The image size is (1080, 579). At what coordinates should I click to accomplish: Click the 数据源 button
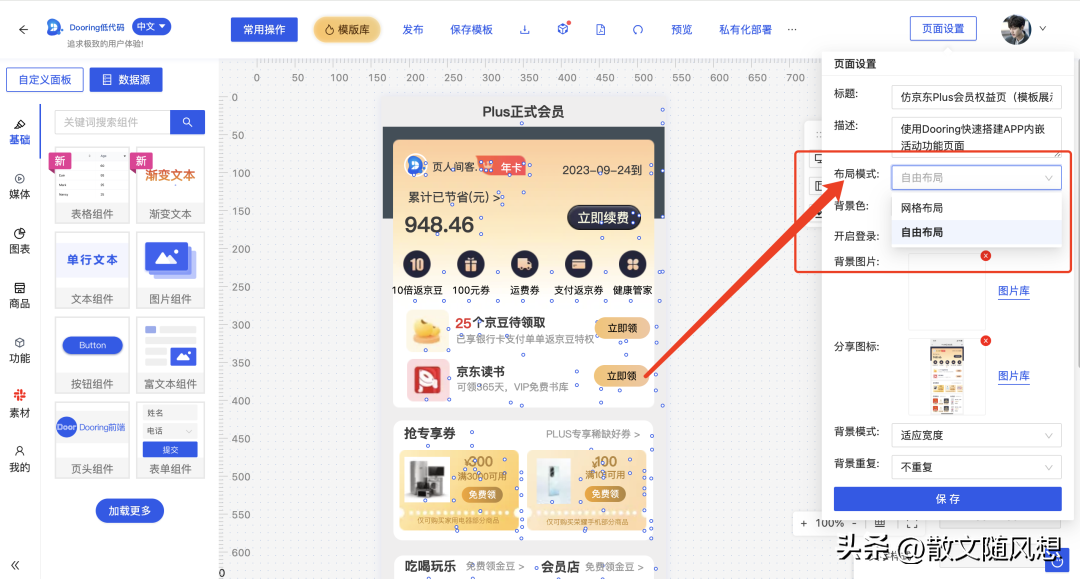point(126,80)
